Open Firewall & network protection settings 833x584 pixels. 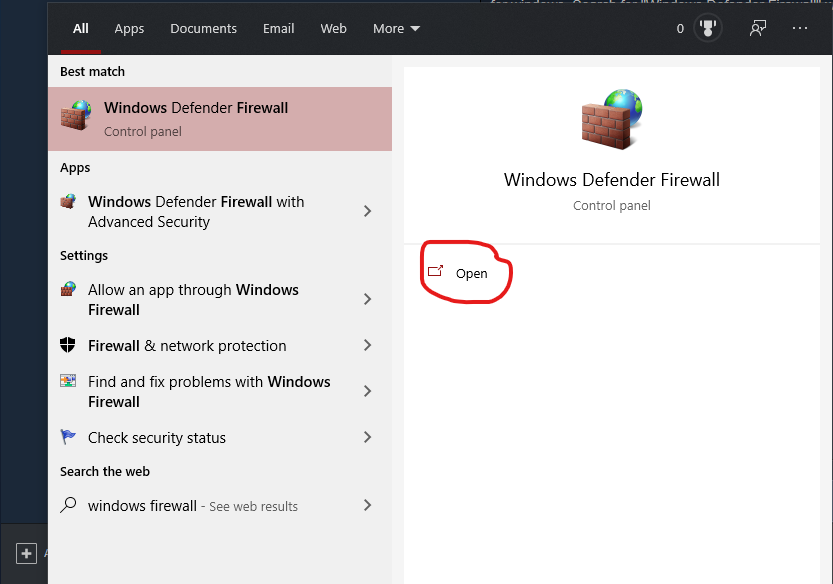click(220, 345)
